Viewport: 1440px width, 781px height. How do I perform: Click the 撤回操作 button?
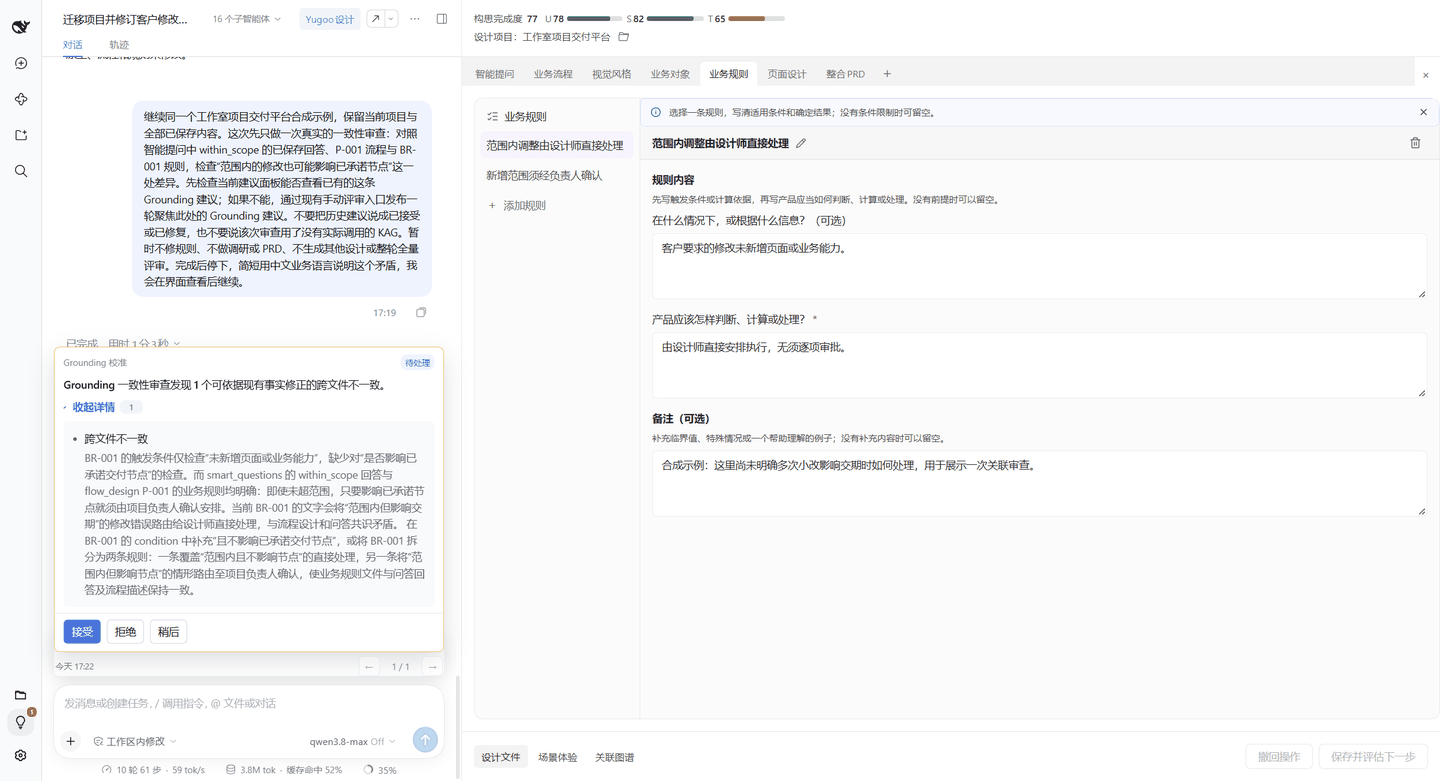pos(1278,756)
